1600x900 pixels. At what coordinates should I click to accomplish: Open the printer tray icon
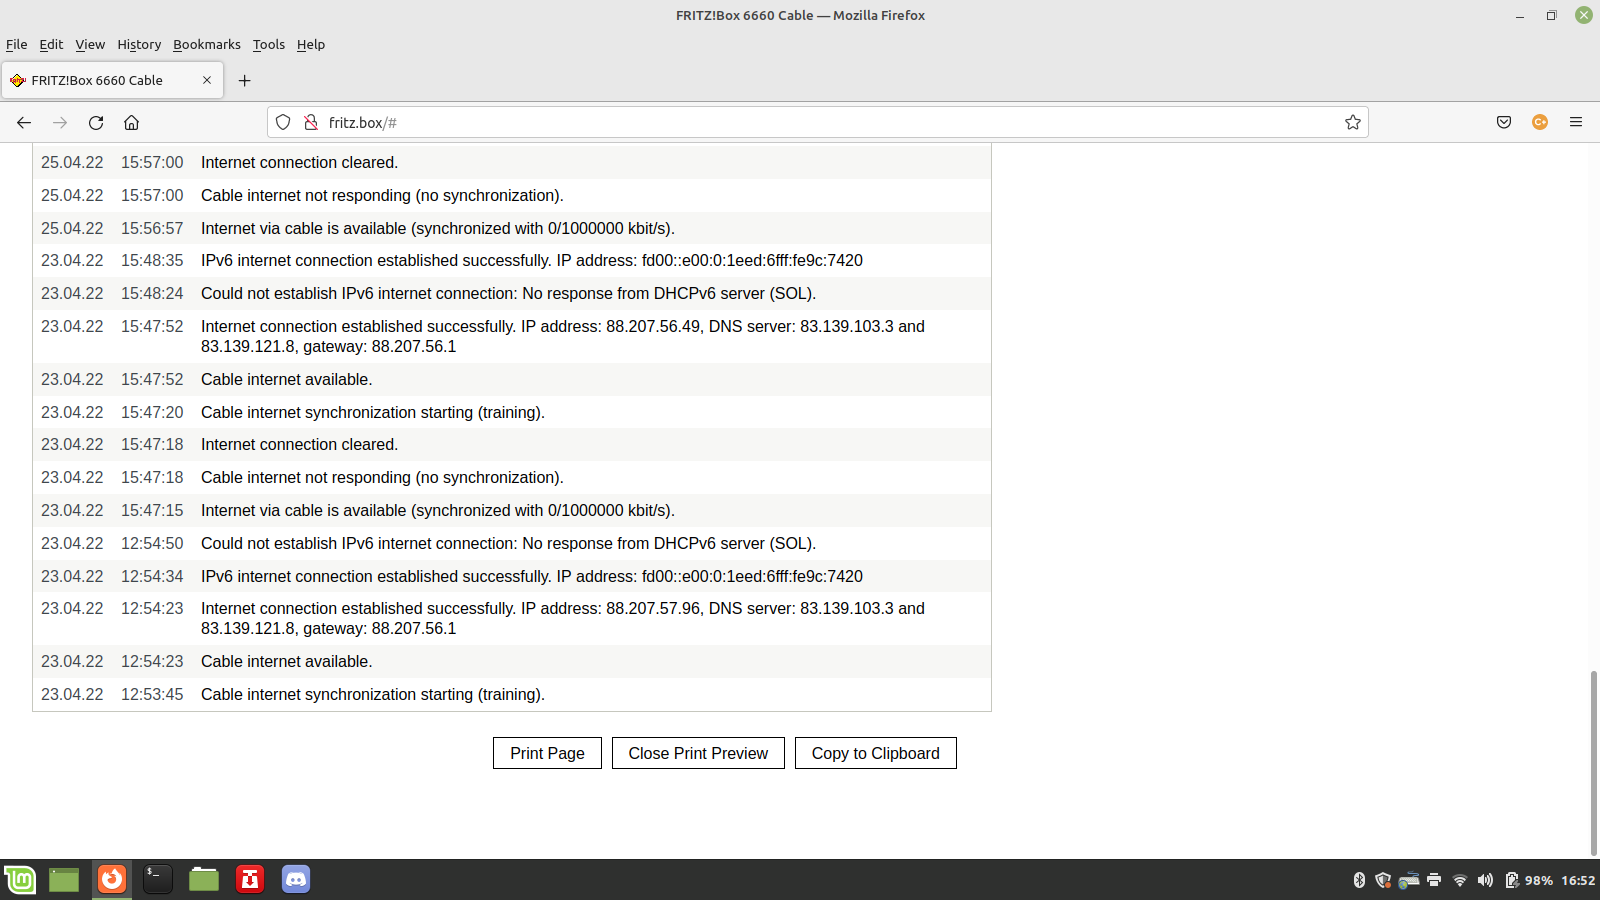pos(1434,880)
